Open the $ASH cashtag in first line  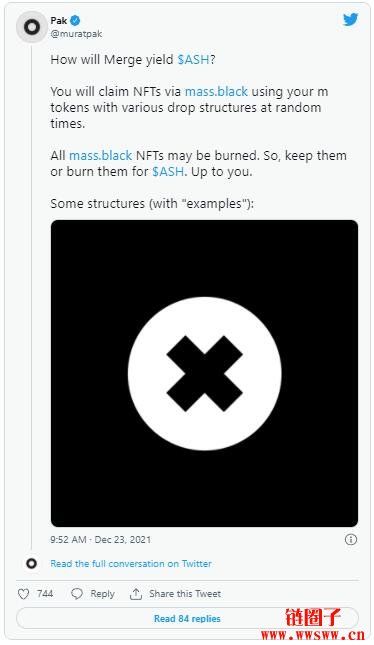tap(193, 60)
